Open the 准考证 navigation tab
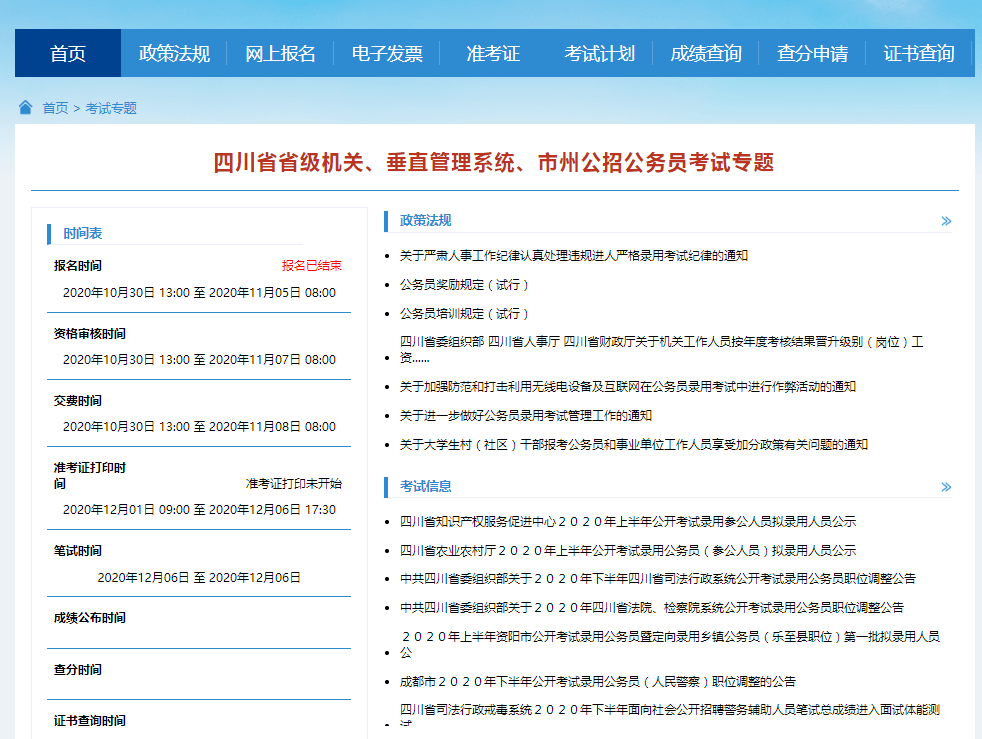The image size is (982, 739). [493, 53]
